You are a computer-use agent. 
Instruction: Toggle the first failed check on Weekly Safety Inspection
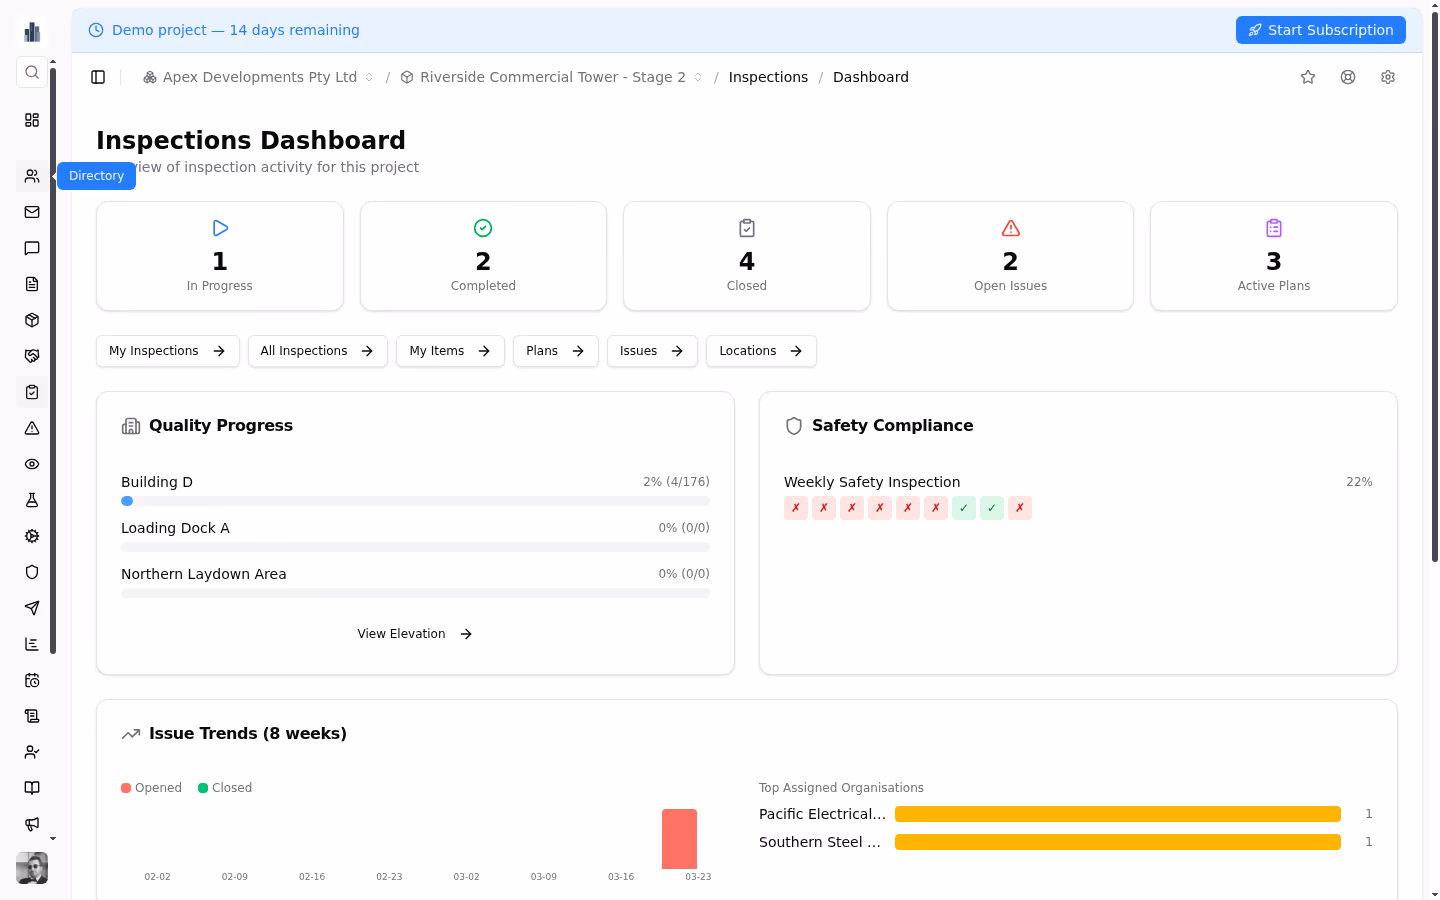pyautogui.click(x=795, y=508)
